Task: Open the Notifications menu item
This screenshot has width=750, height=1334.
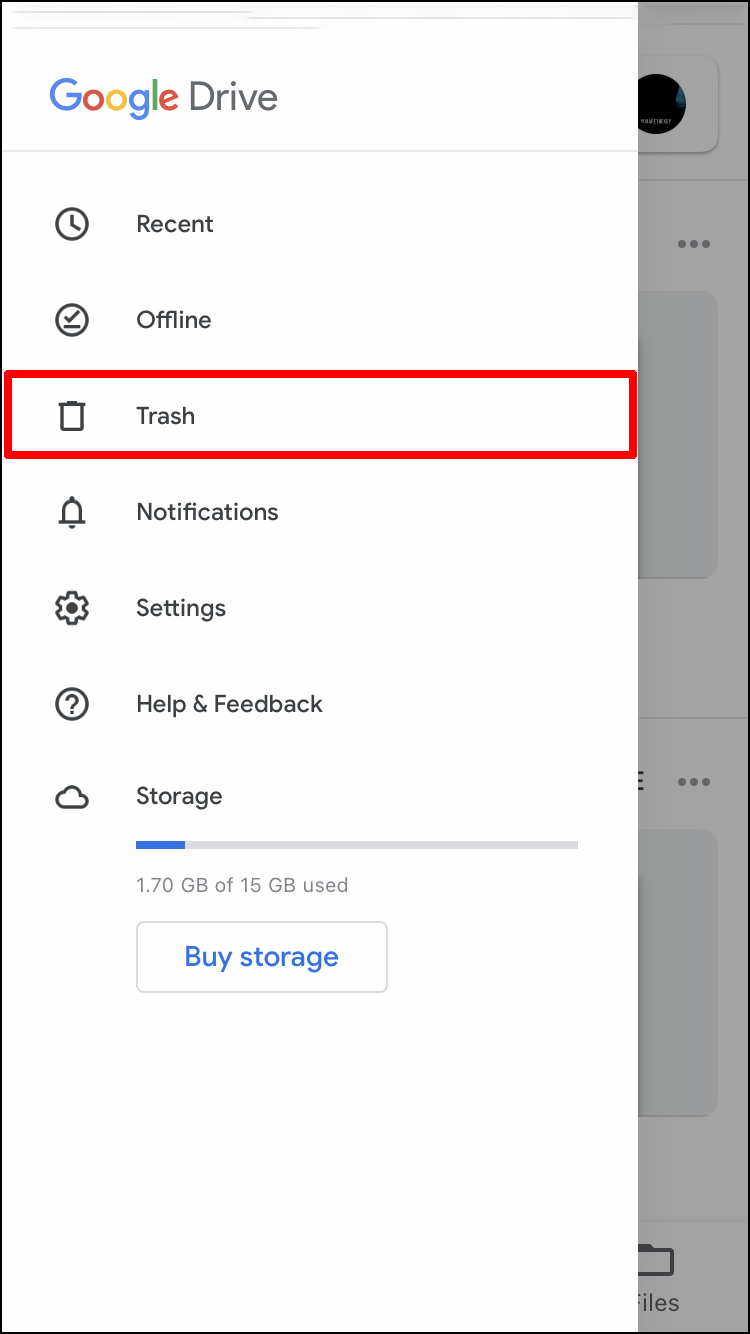Action: click(320, 512)
